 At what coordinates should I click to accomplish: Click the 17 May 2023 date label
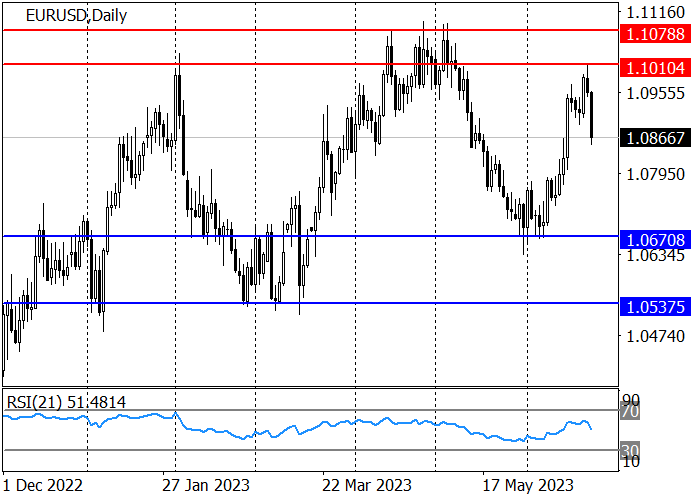tap(528, 485)
